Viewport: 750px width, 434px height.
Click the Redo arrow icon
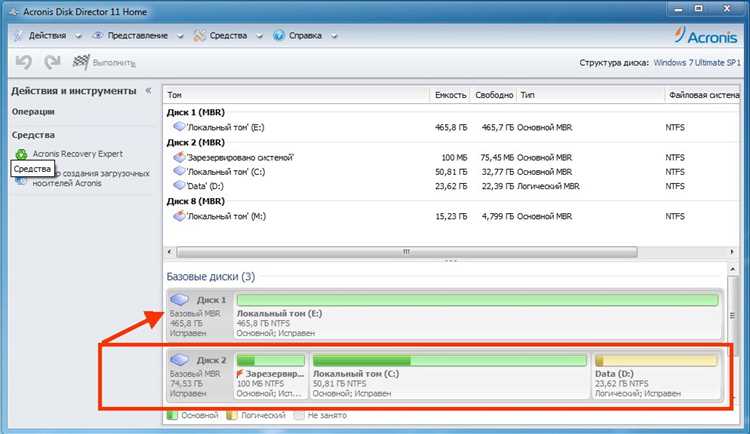tap(52, 62)
